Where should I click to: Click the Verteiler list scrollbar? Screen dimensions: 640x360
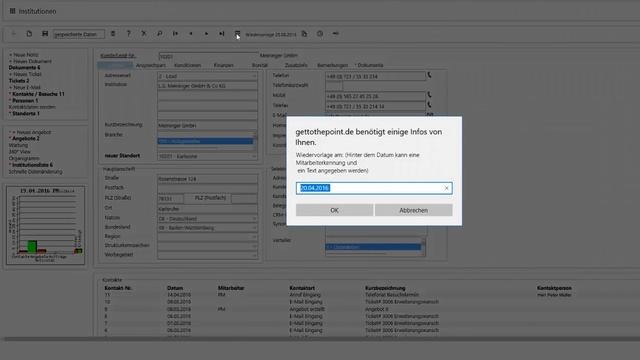coord(423,246)
